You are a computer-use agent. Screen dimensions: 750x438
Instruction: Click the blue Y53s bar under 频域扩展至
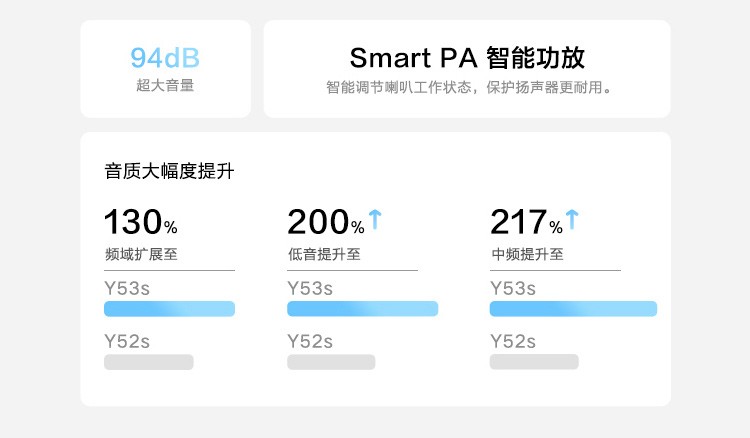point(169,309)
